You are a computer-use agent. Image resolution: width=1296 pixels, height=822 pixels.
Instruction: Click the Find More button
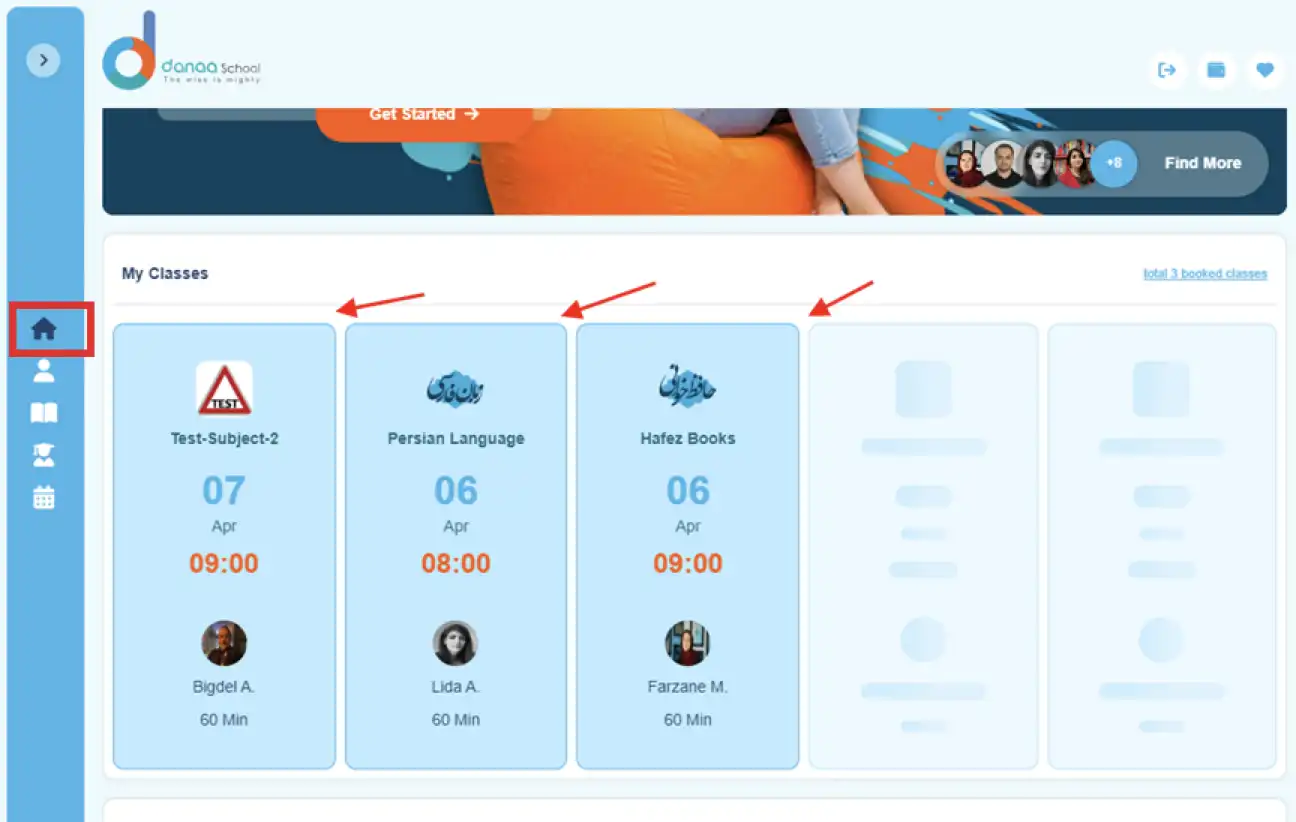click(1202, 163)
